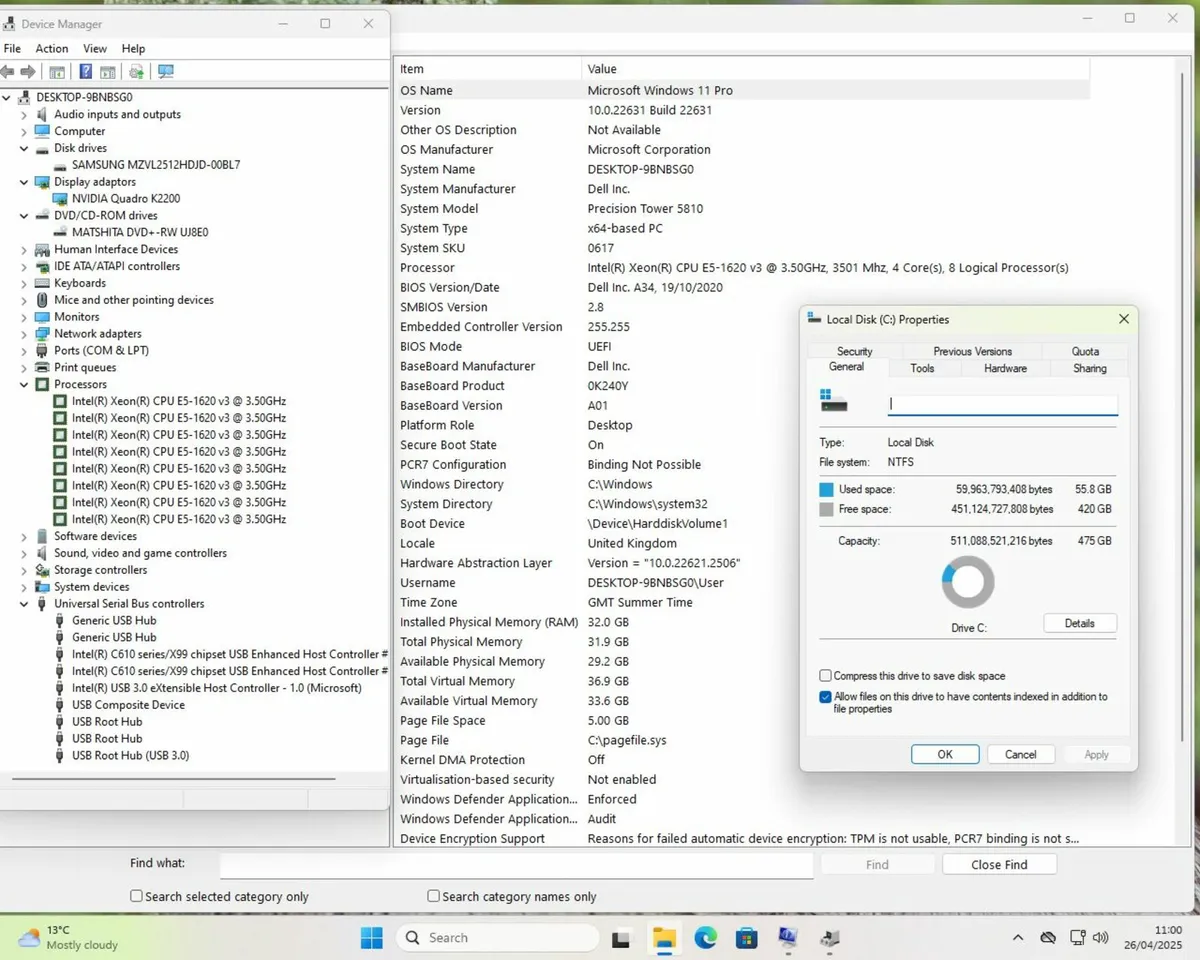Click the drive label text field
The image size is (1200, 960).
click(1003, 405)
